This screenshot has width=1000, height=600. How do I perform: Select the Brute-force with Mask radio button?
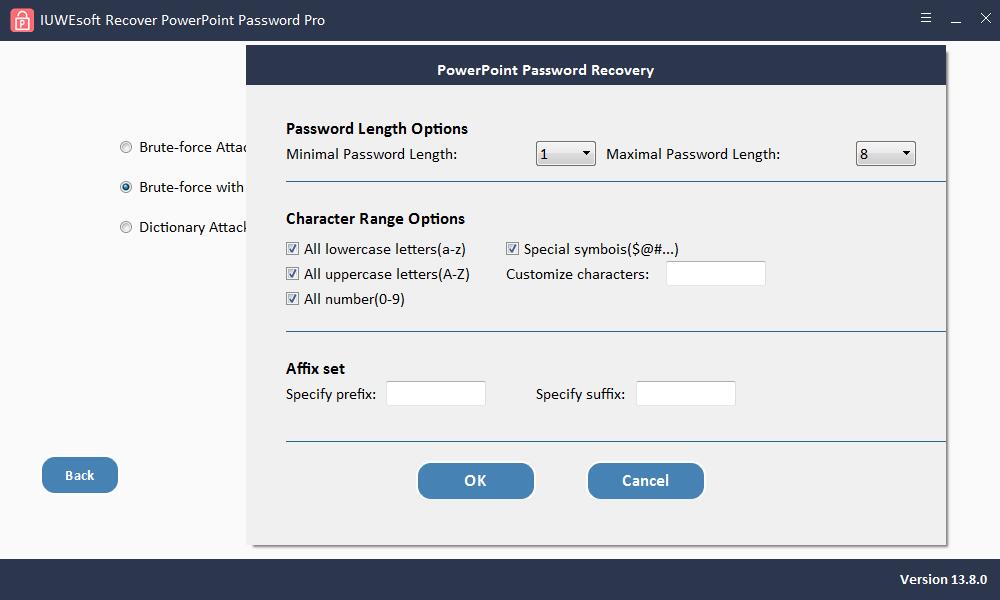tap(126, 187)
